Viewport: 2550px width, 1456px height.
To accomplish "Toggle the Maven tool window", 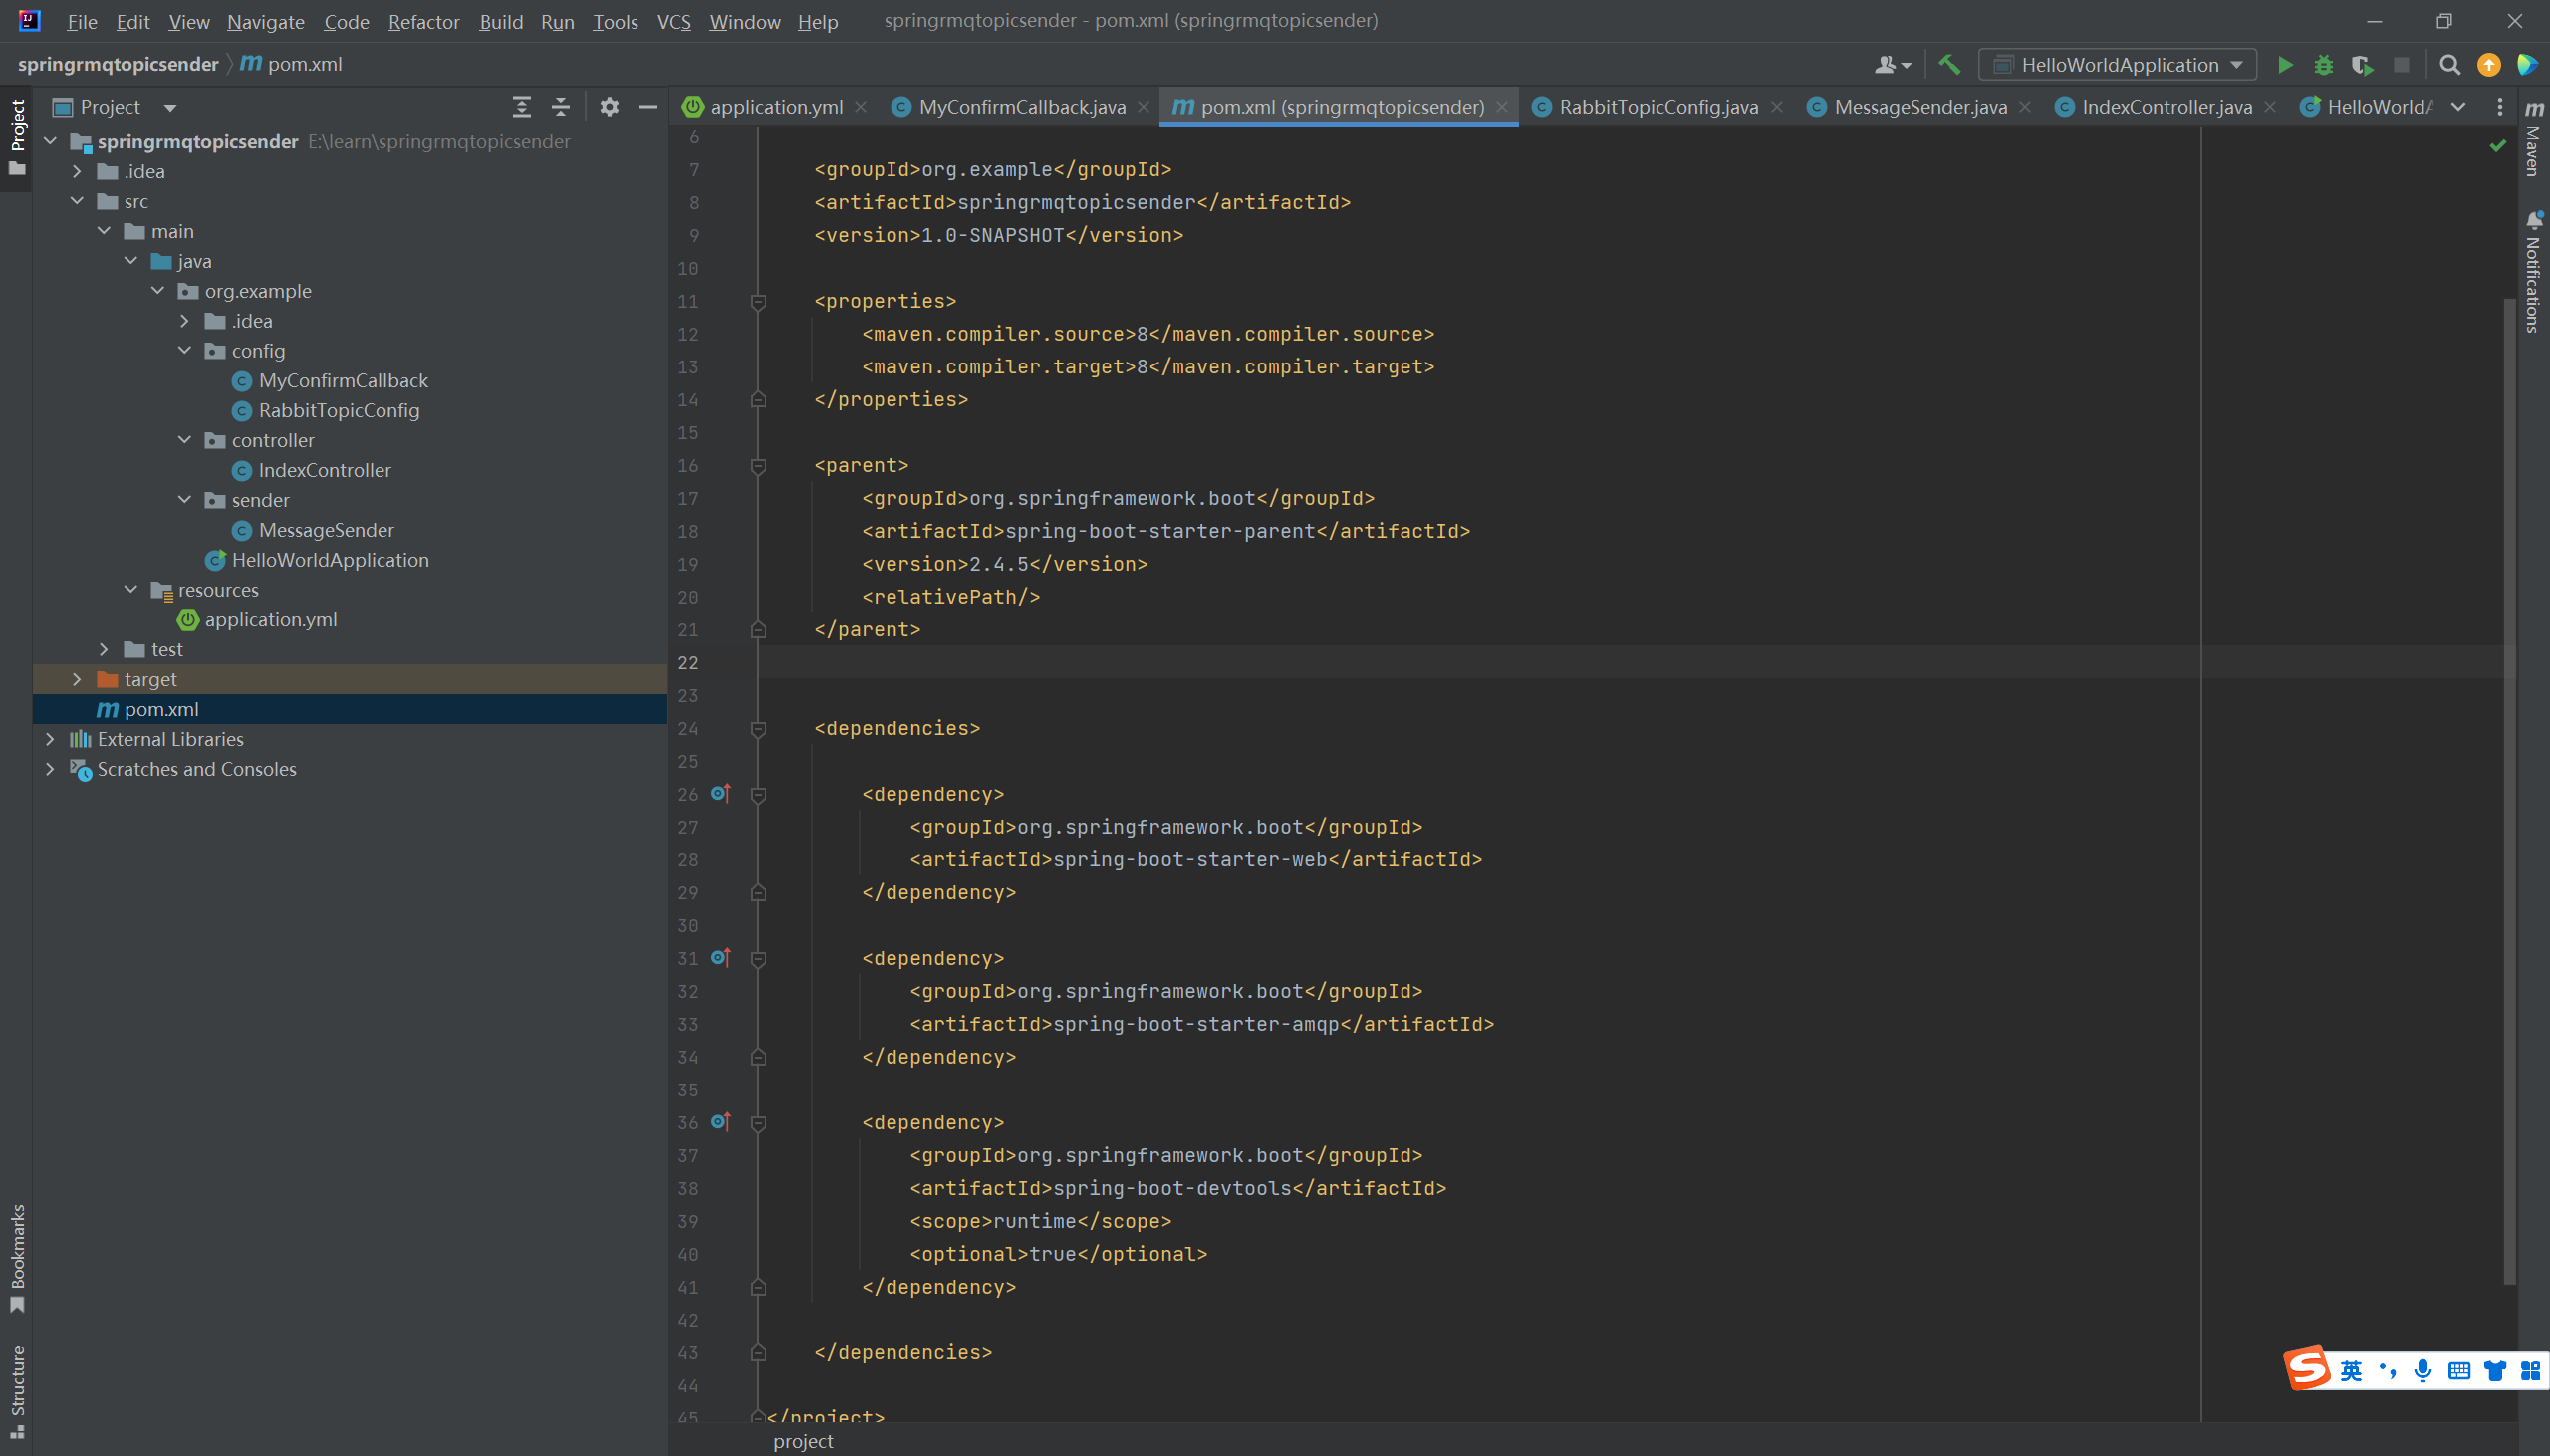I will (2533, 140).
